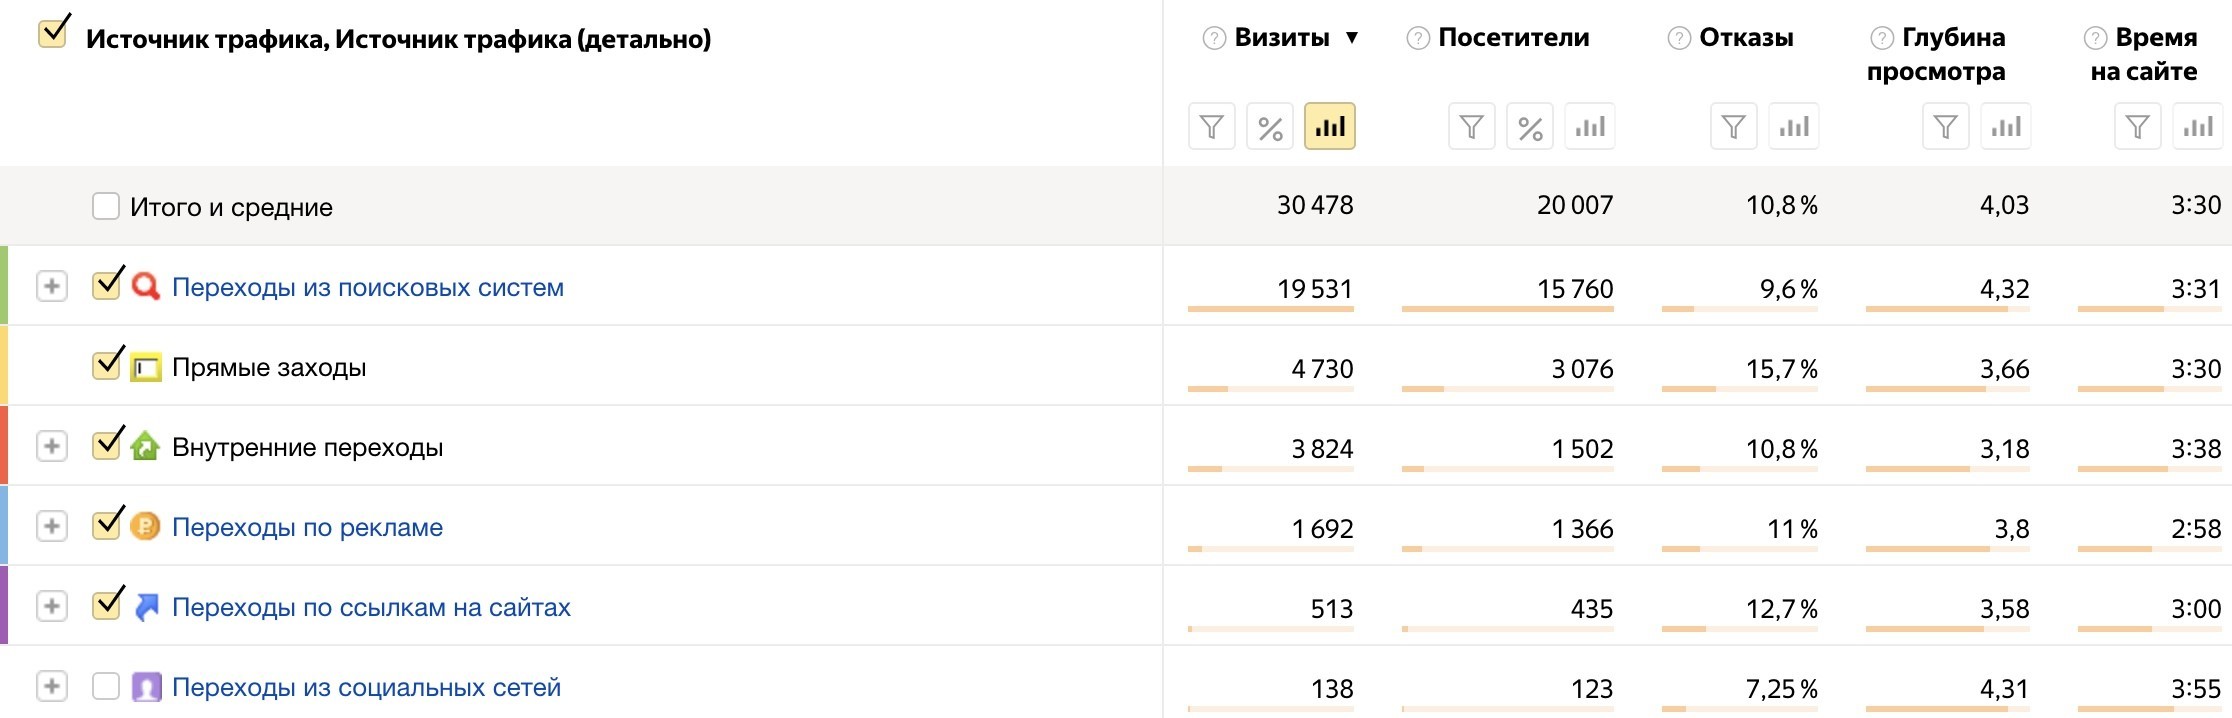Expand Переходы из поисковых систем row
Image resolution: width=2232 pixels, height=718 pixels.
click(x=52, y=286)
